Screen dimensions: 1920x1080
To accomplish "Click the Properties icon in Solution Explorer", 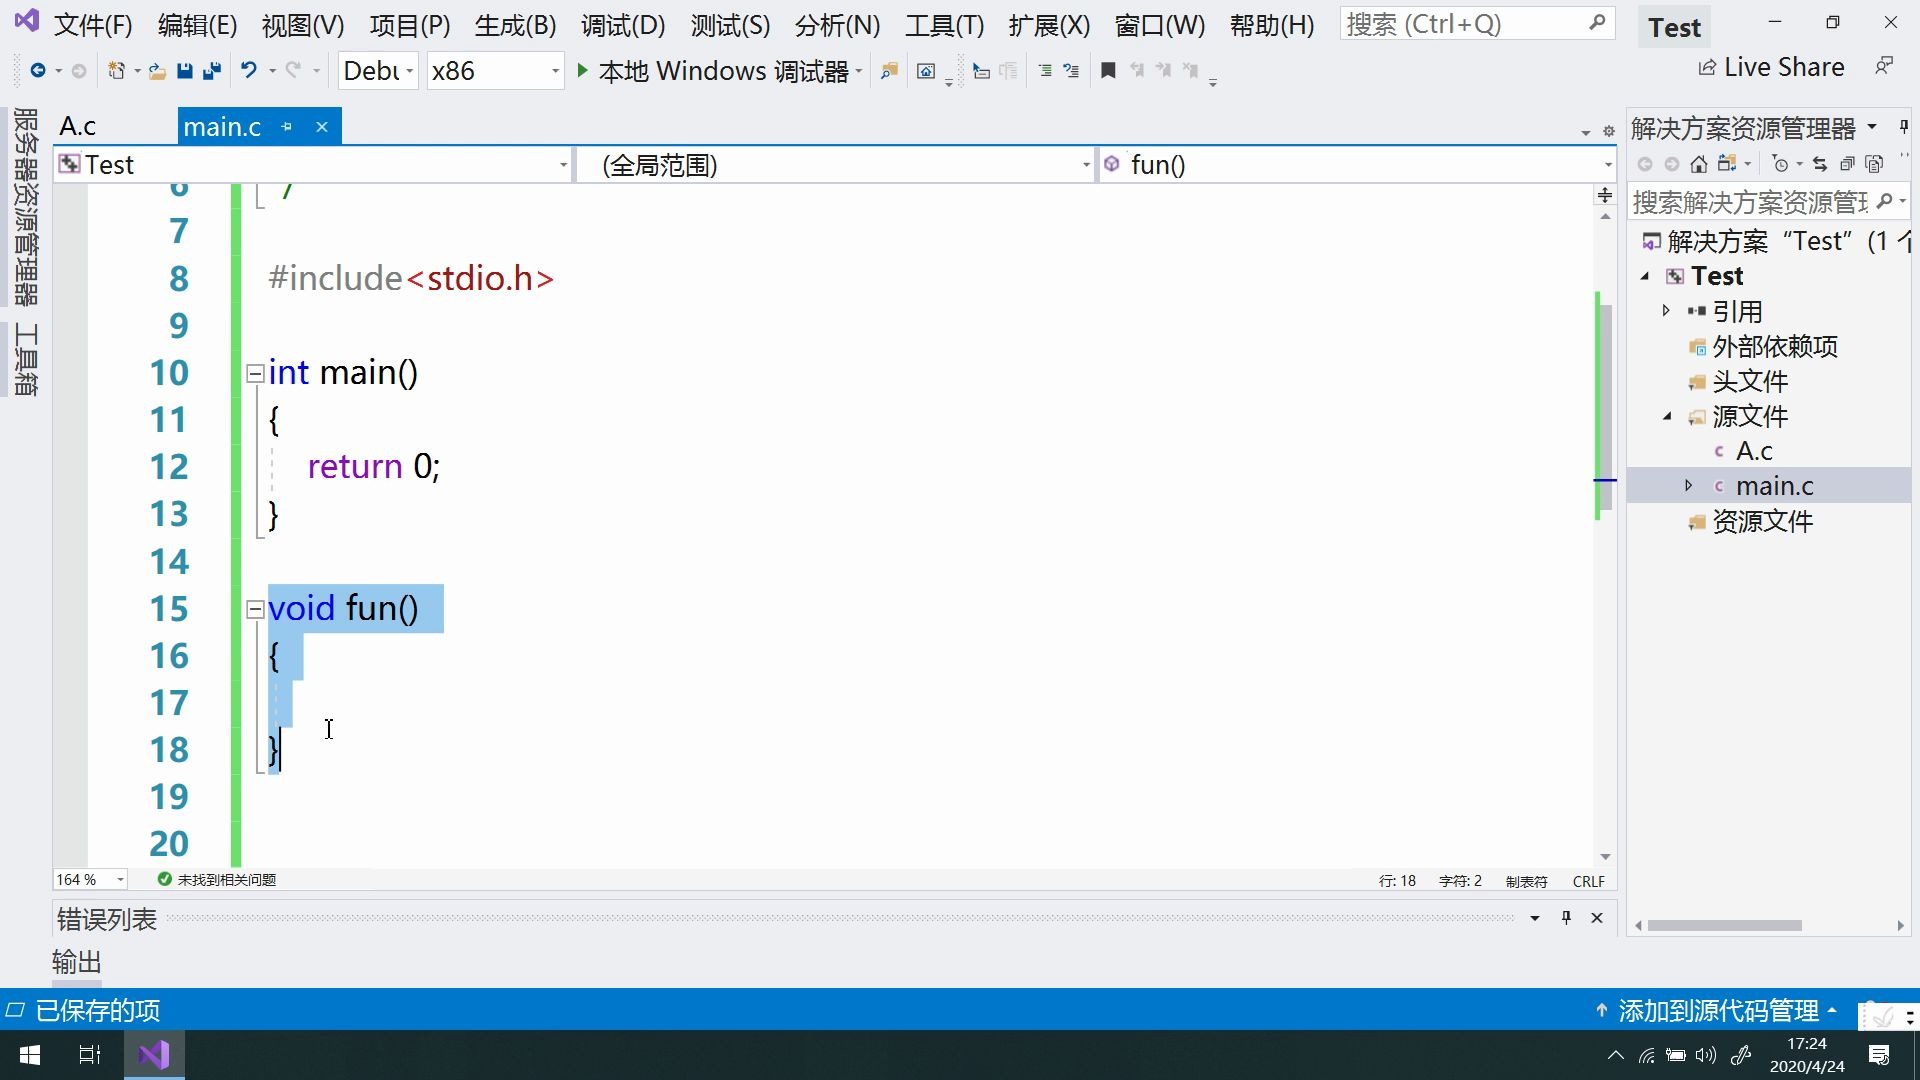I will (1875, 163).
